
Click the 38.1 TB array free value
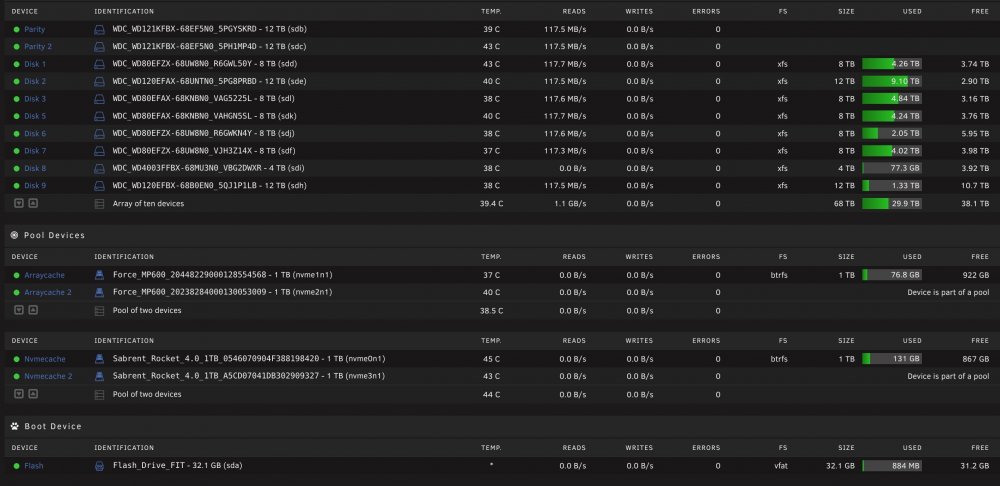click(975, 203)
